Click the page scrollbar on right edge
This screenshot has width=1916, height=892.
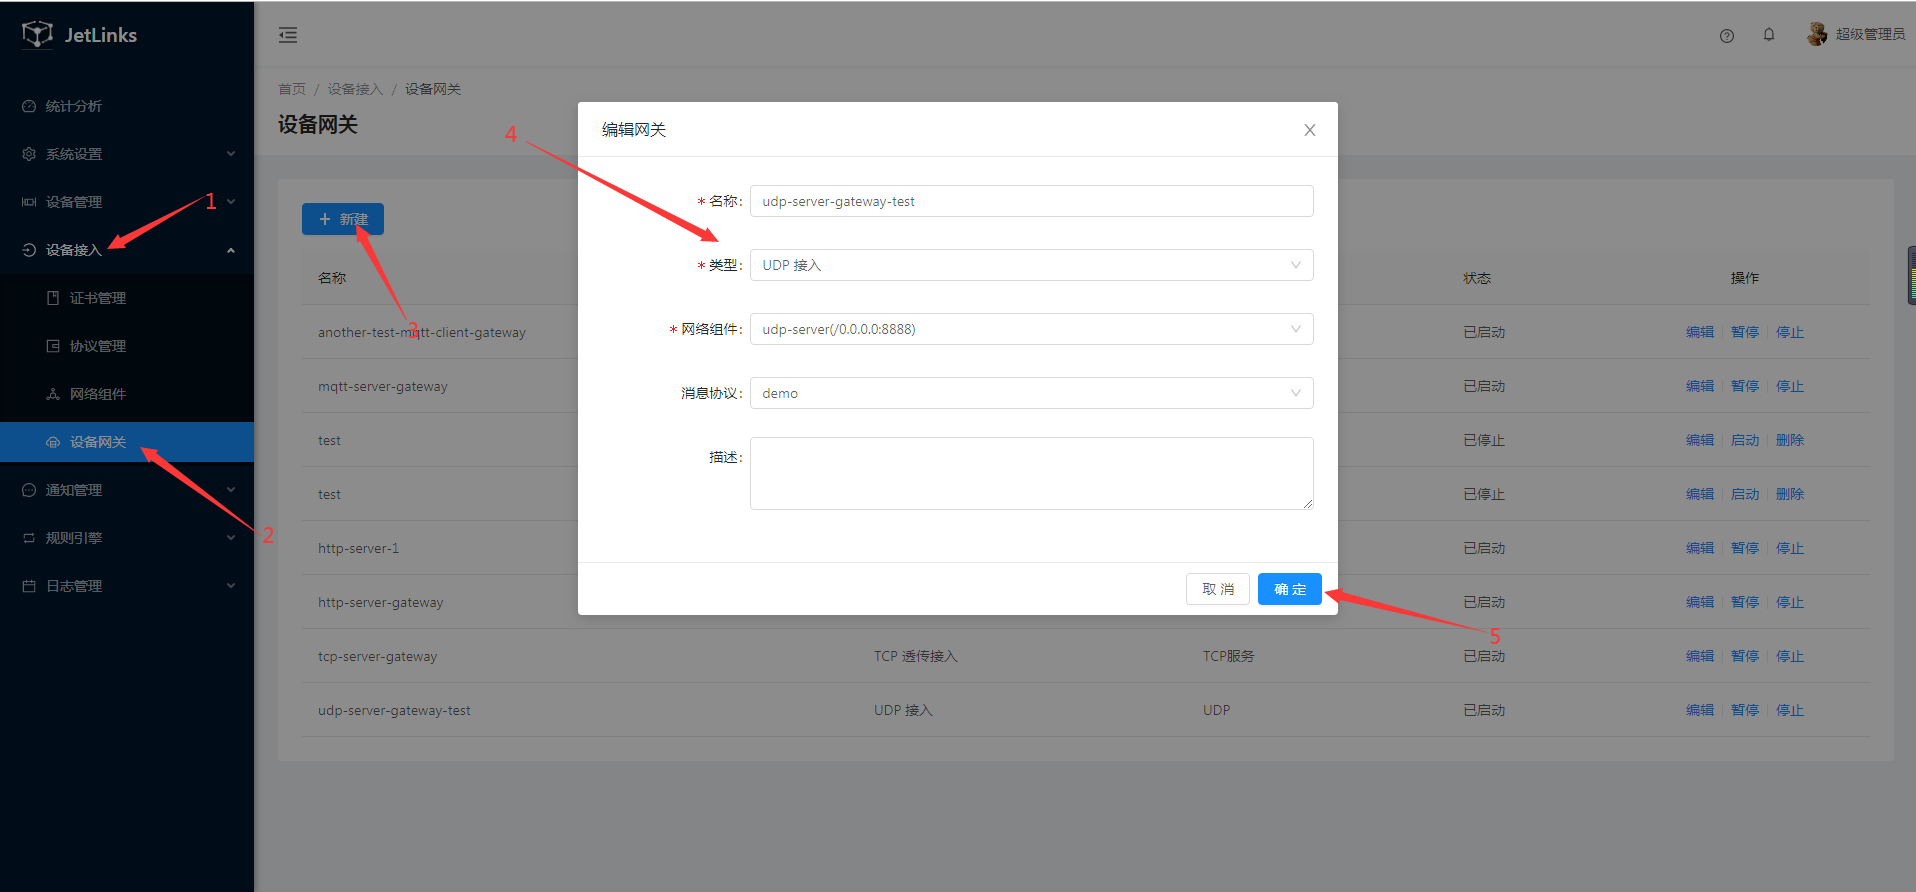[x=1911, y=275]
